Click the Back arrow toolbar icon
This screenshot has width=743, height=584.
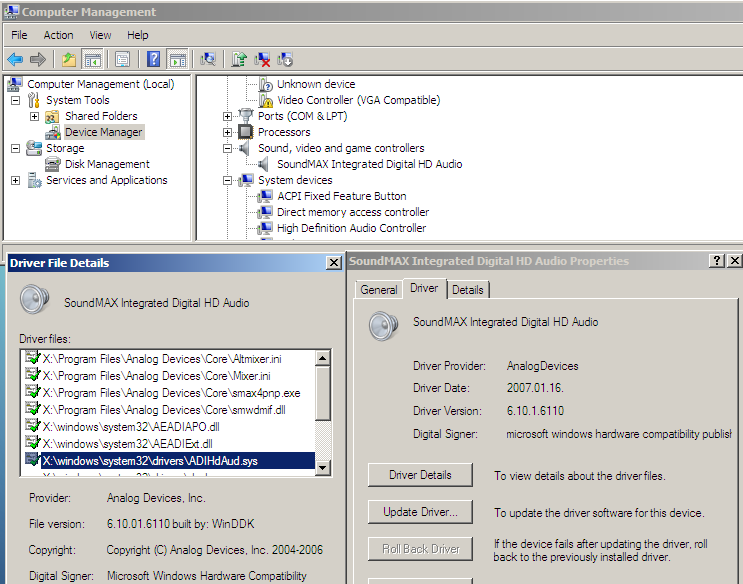[15, 59]
